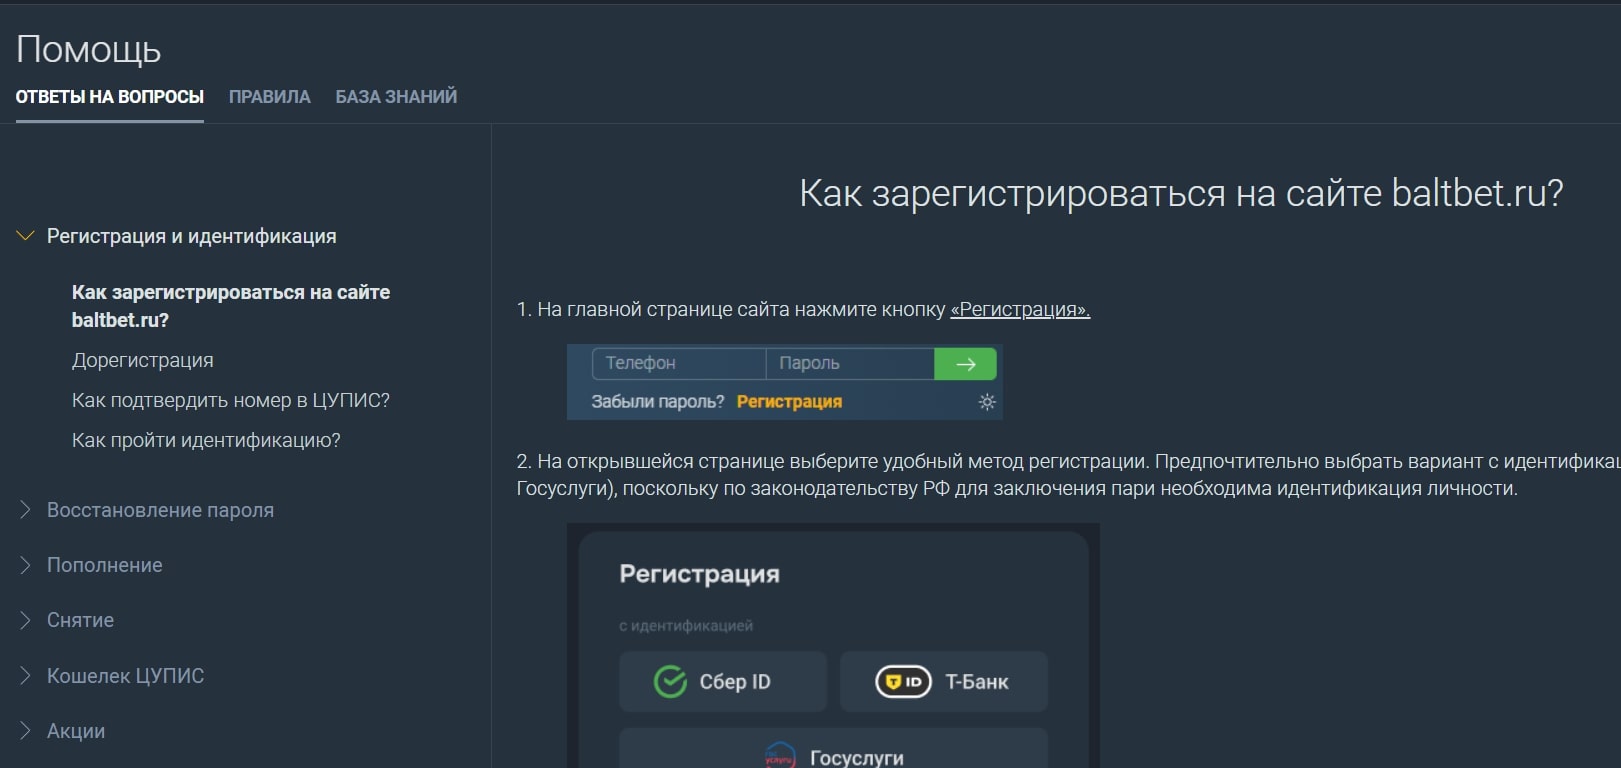
Task: Click 'Забыли пароль?' text in image
Action: (657, 402)
